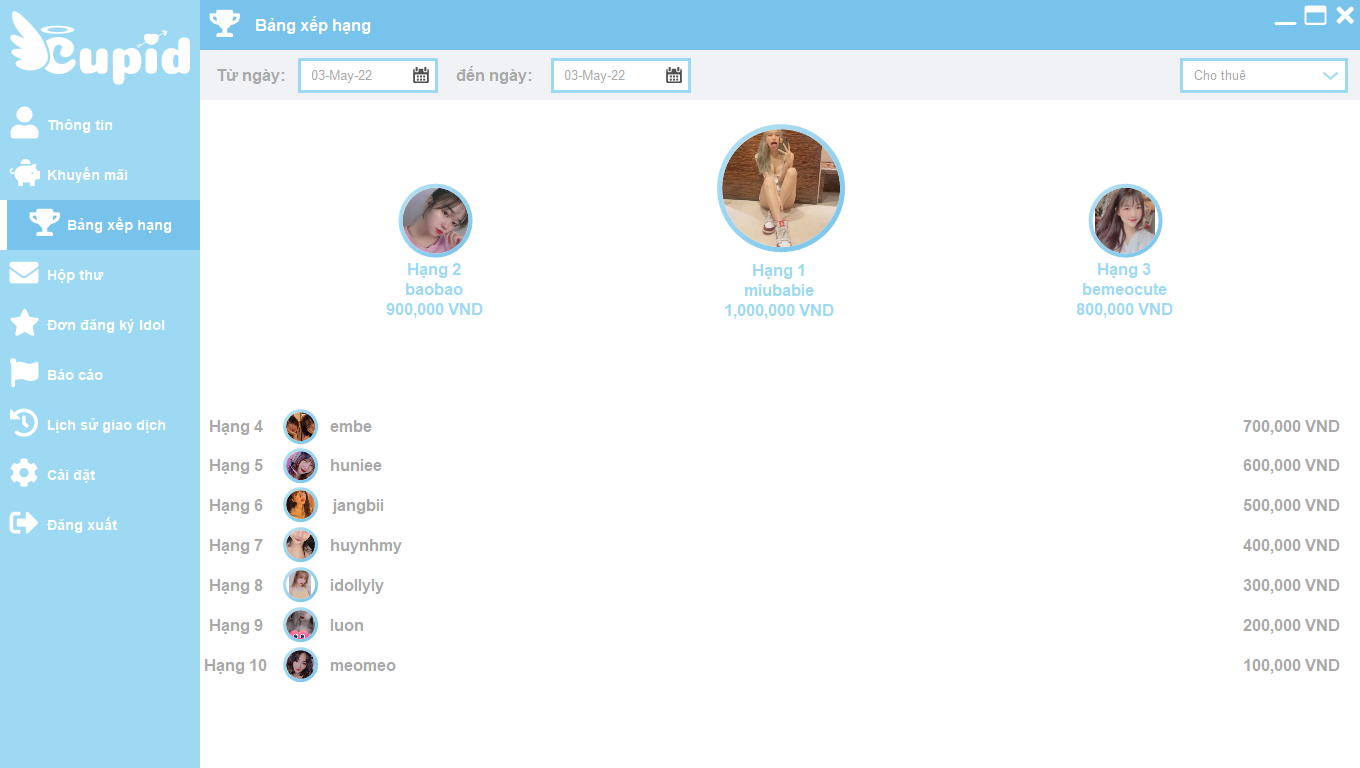Click baobao's rank 2 avatar
1360x768 pixels.
click(x=435, y=221)
